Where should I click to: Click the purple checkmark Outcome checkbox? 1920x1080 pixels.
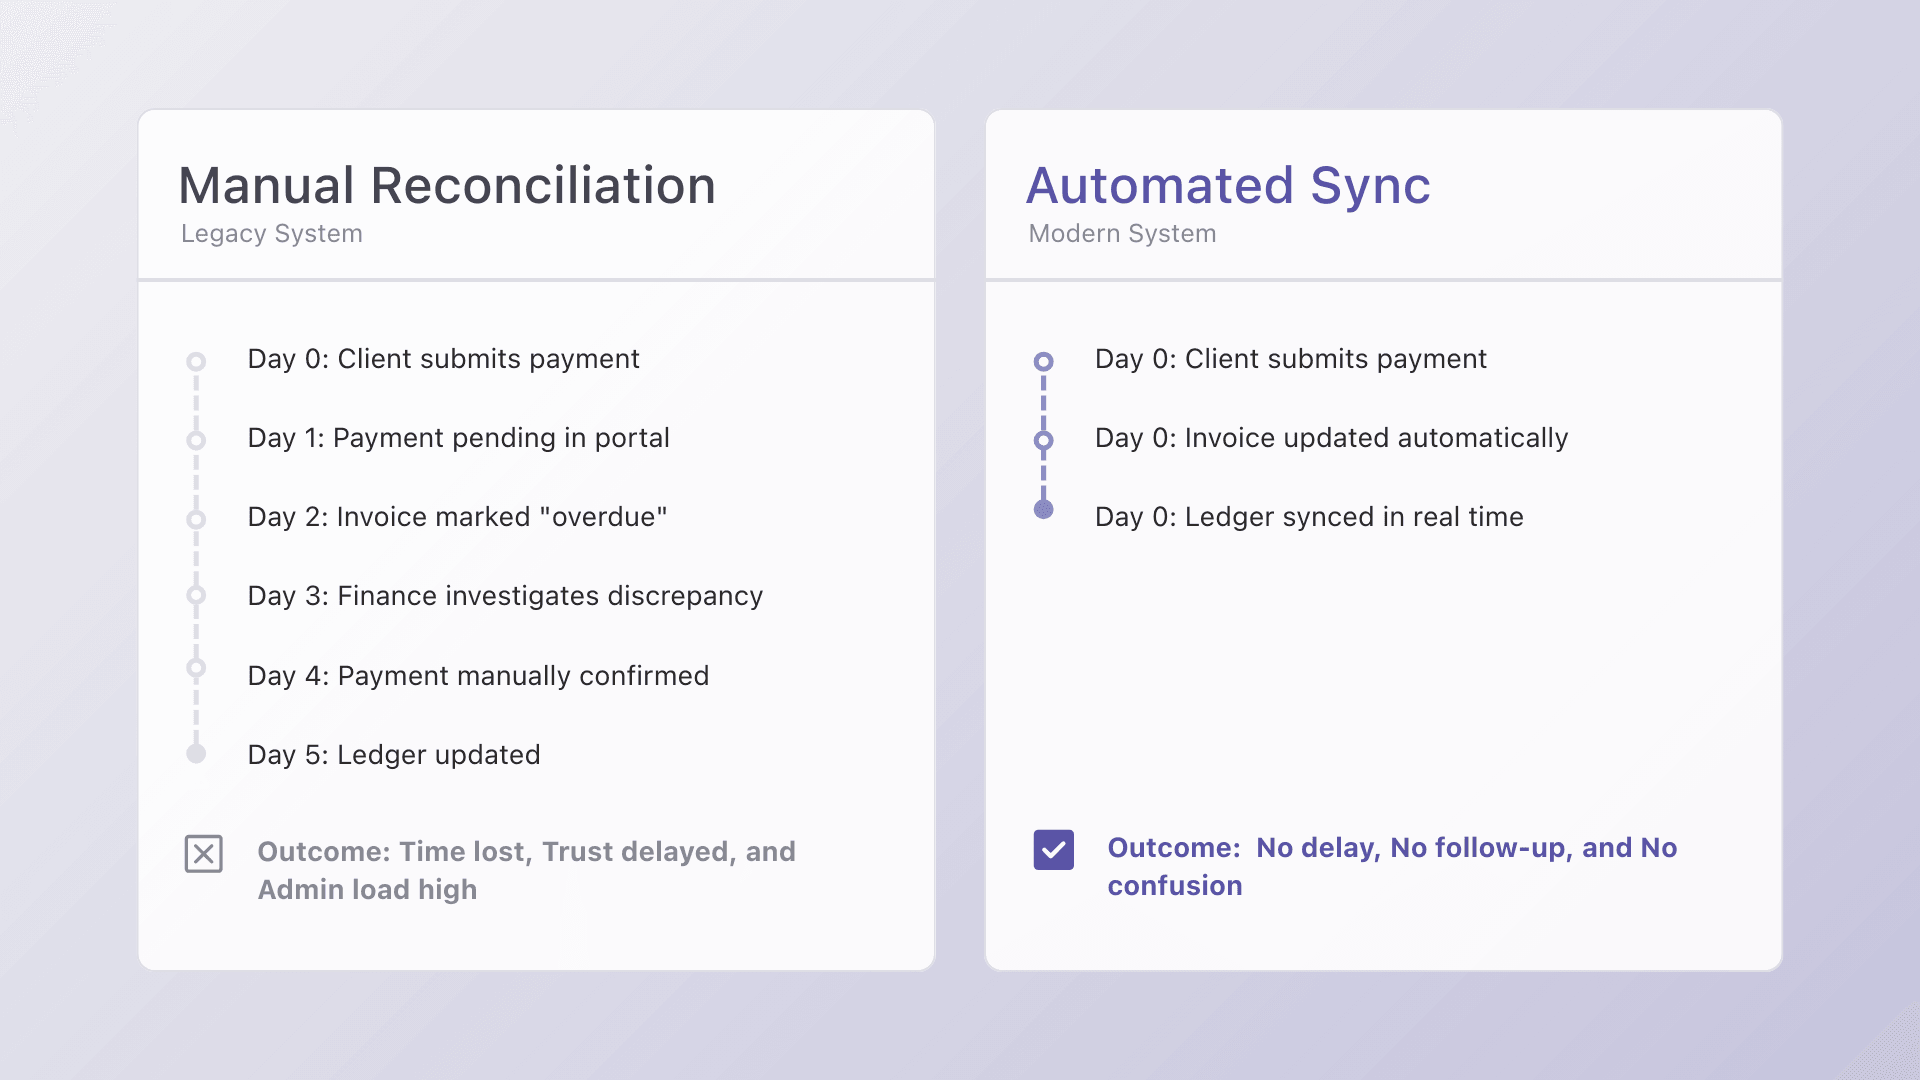pyautogui.click(x=1053, y=850)
